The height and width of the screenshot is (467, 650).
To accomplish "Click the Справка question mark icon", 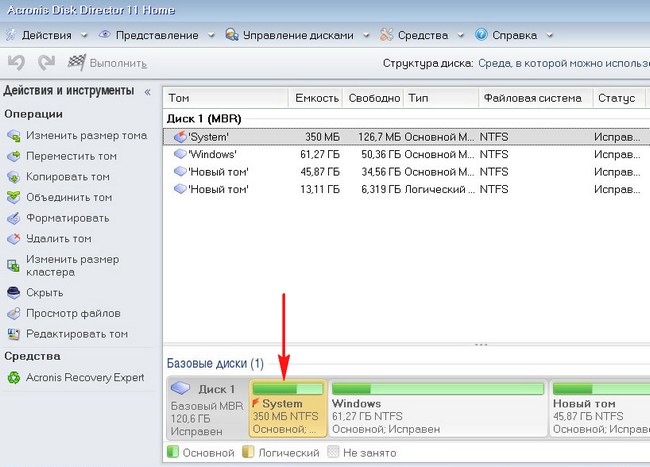I will click(481, 35).
